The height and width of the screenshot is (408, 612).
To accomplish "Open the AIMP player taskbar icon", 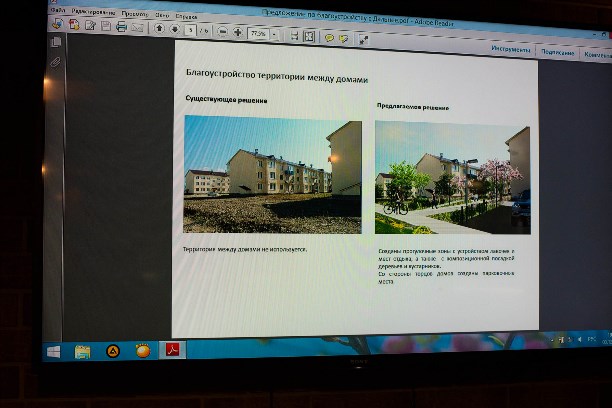I will [x=113, y=351].
